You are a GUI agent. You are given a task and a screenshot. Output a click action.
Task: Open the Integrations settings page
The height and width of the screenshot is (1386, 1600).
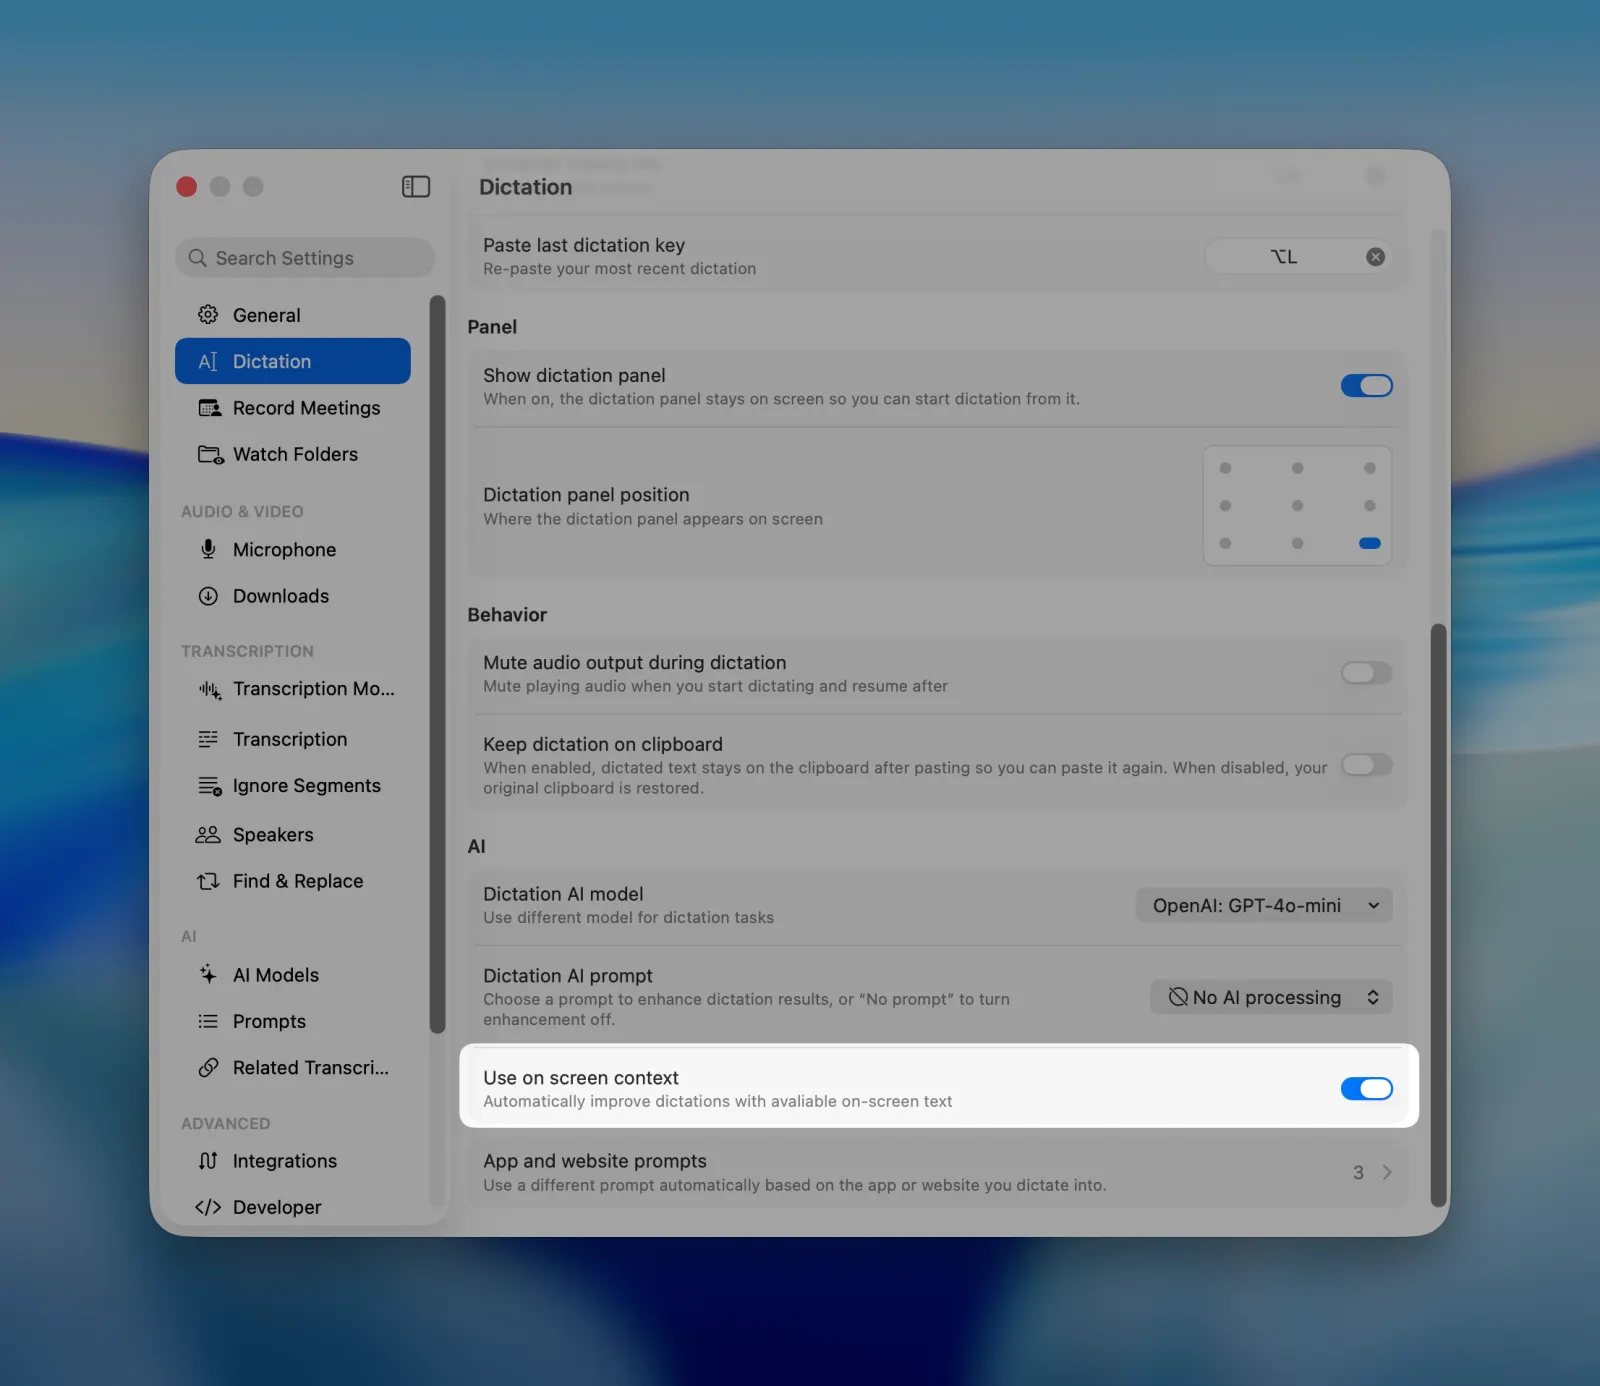293,1161
